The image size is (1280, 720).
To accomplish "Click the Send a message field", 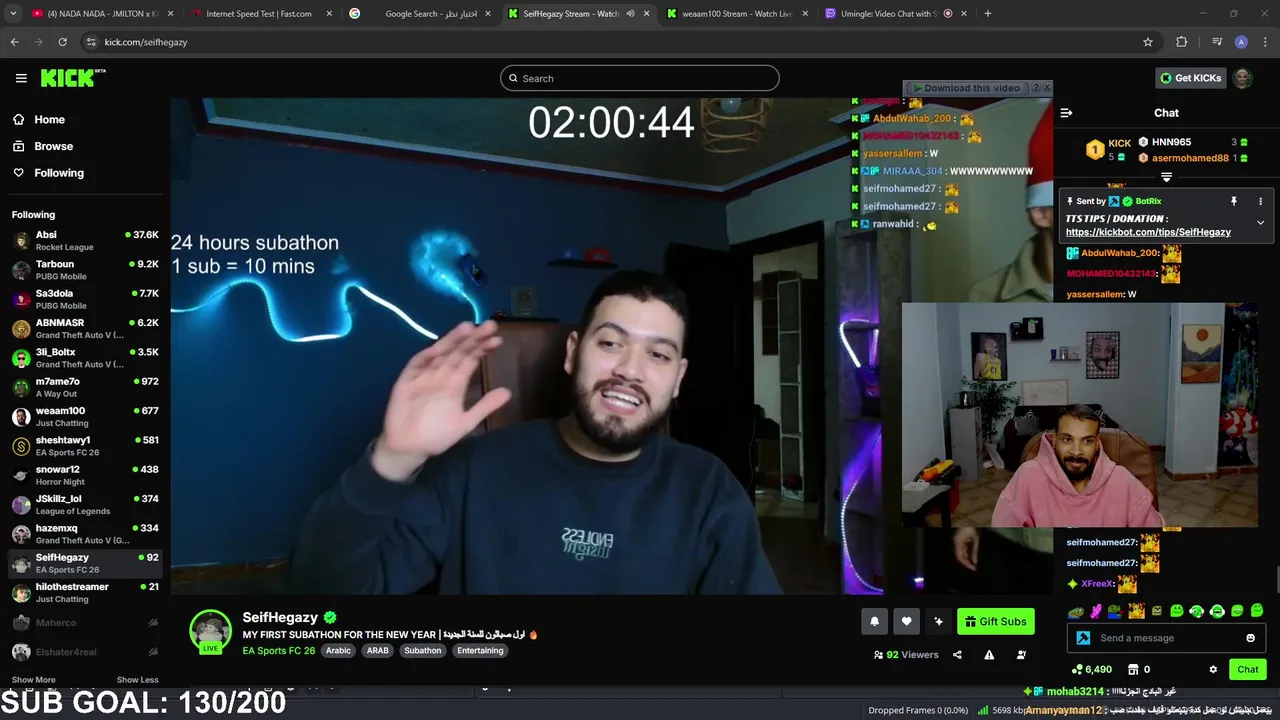I will tap(1168, 638).
